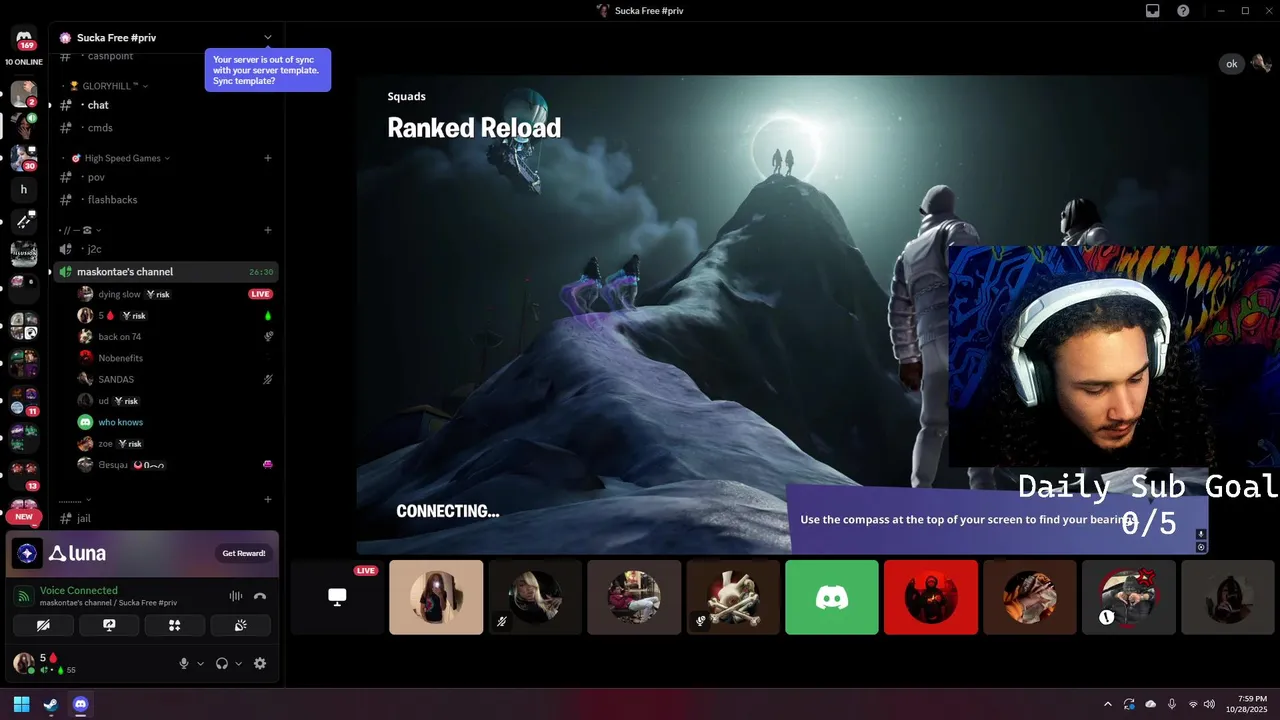The width and height of the screenshot is (1280, 720).
Task: Start an activity from voice panel
Action: tap(174, 625)
